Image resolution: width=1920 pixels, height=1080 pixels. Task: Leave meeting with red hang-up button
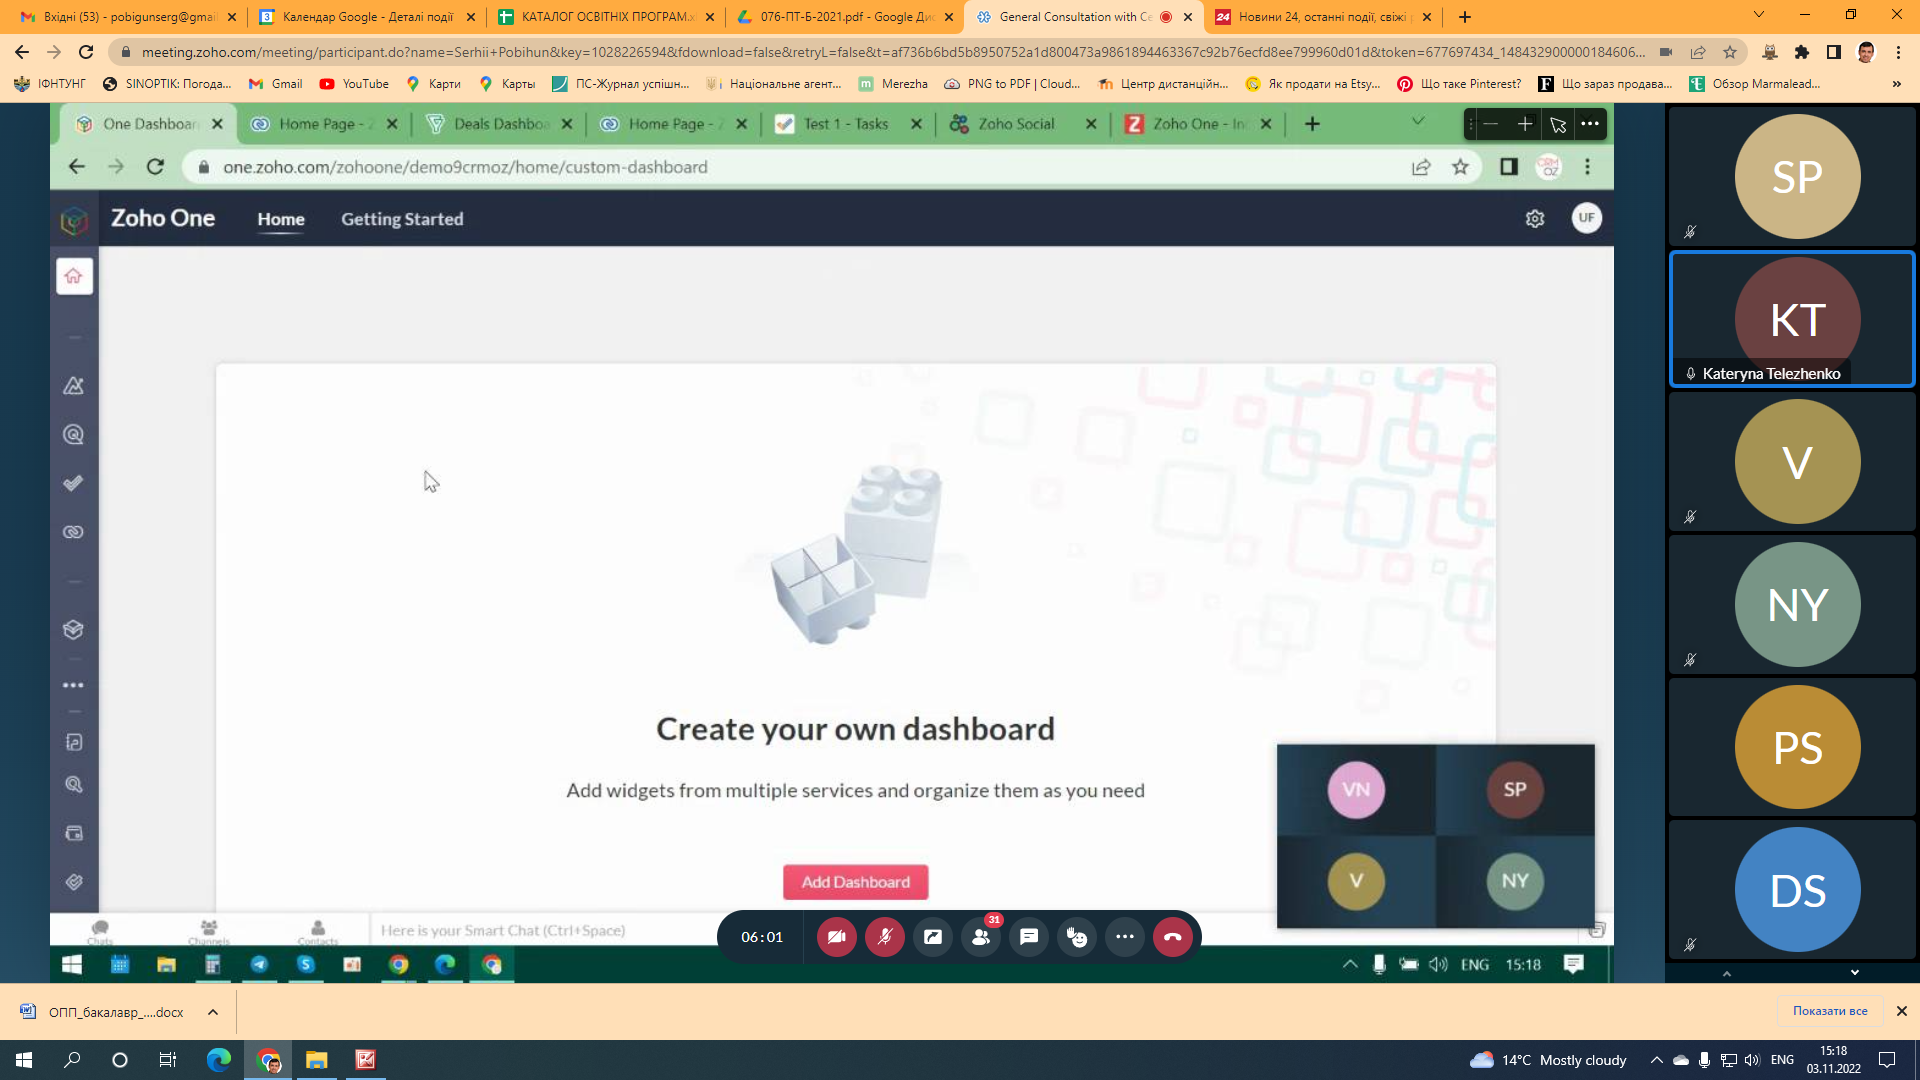1172,937
